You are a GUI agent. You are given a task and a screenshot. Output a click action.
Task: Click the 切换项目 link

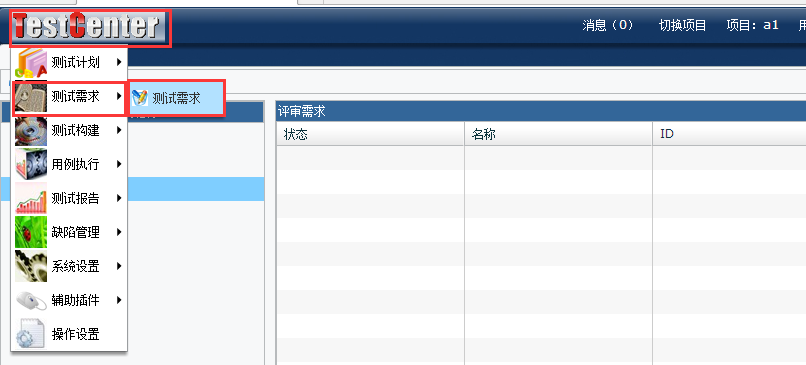click(x=683, y=25)
